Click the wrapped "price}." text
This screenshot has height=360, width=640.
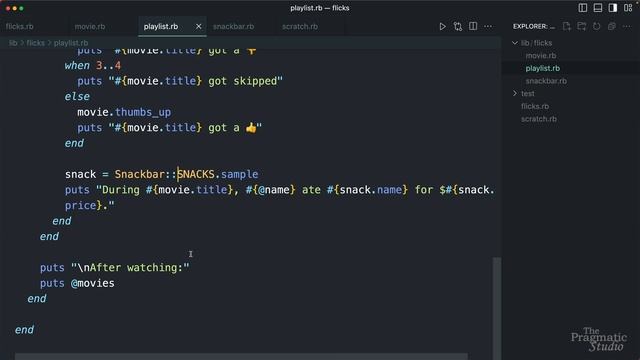[90, 205]
